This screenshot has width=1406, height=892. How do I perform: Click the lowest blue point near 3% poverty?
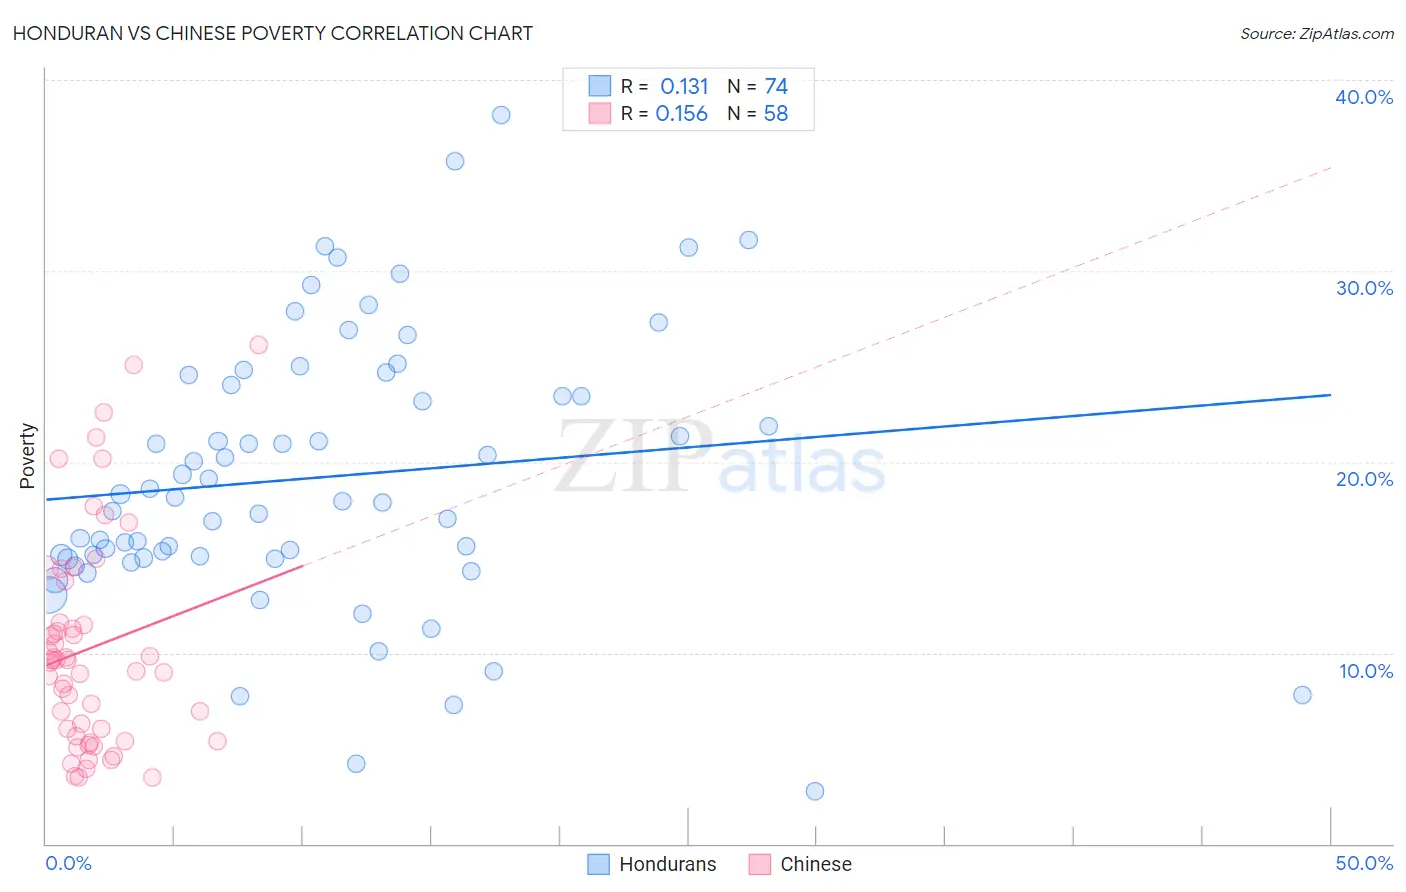pyautogui.click(x=815, y=791)
